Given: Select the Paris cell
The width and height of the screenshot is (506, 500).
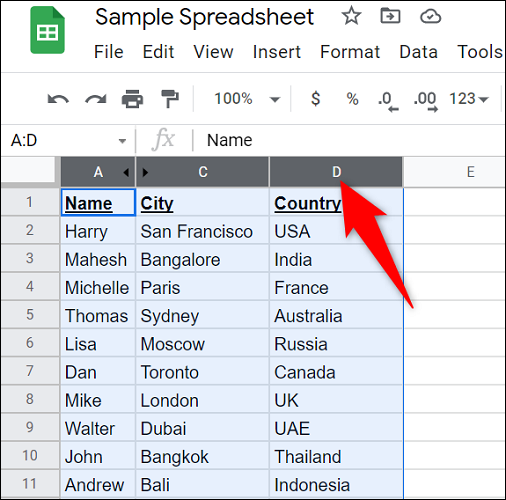Looking at the screenshot, I should pos(203,287).
